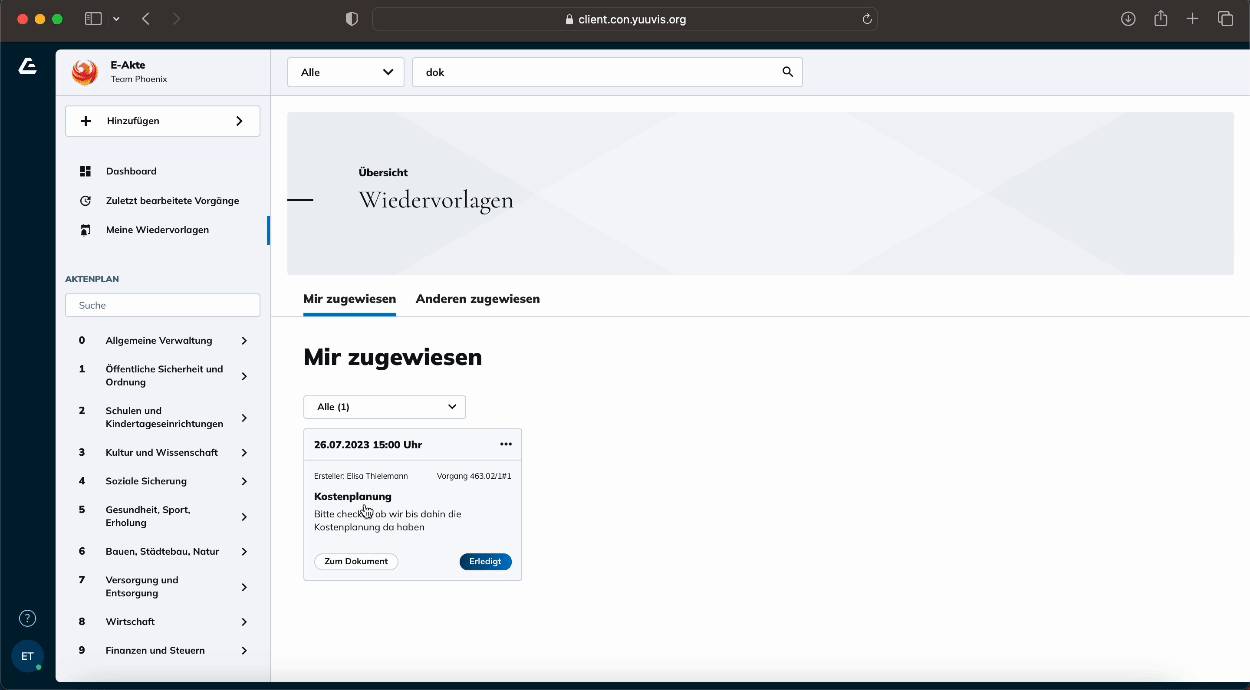Click the Erledigt button

(x=485, y=561)
